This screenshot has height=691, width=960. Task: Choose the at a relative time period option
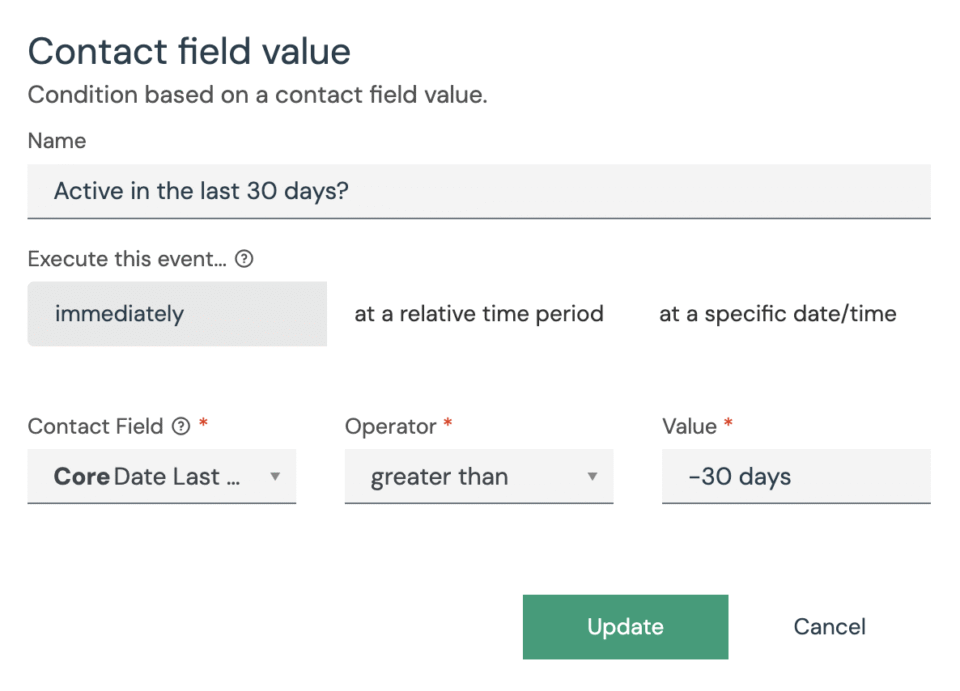coord(479,314)
